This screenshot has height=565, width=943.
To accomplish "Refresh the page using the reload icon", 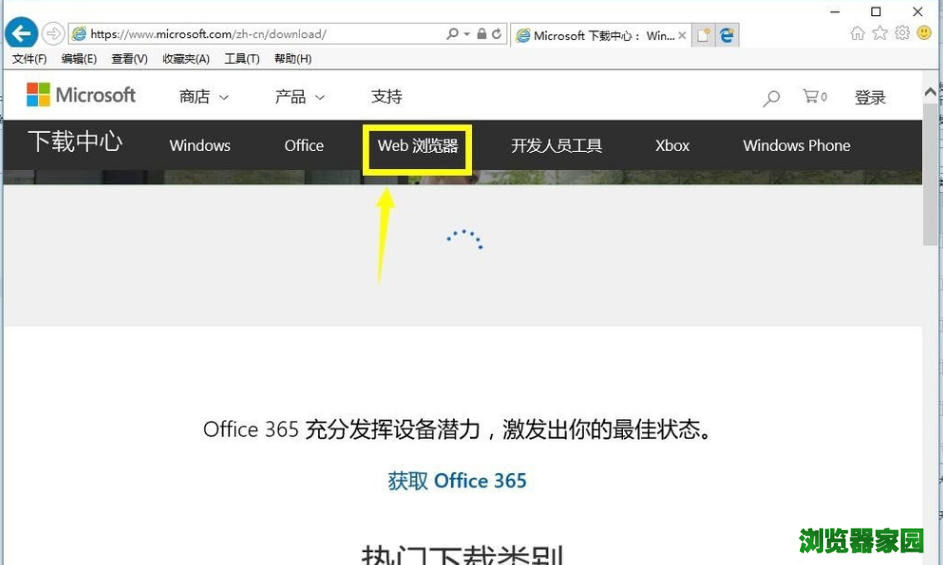I will 497,34.
